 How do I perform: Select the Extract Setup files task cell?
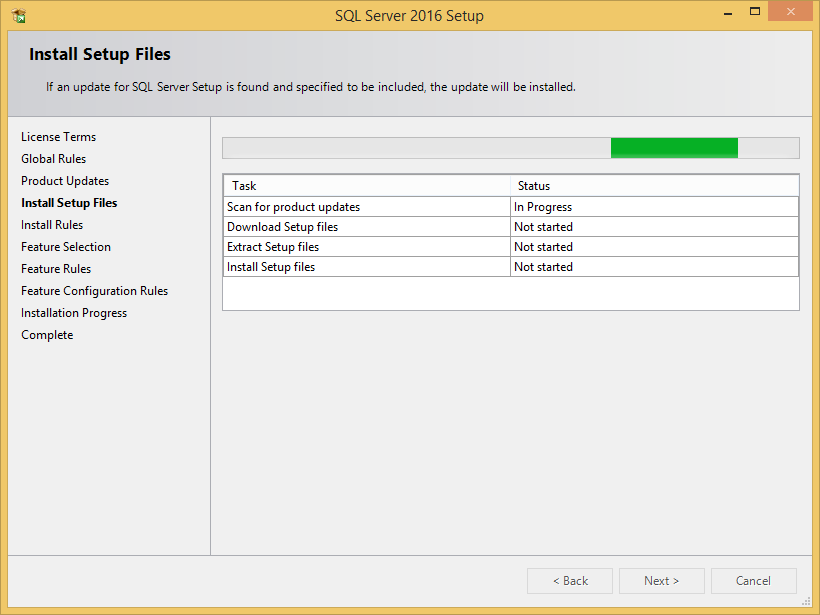pyautogui.click(x=367, y=247)
